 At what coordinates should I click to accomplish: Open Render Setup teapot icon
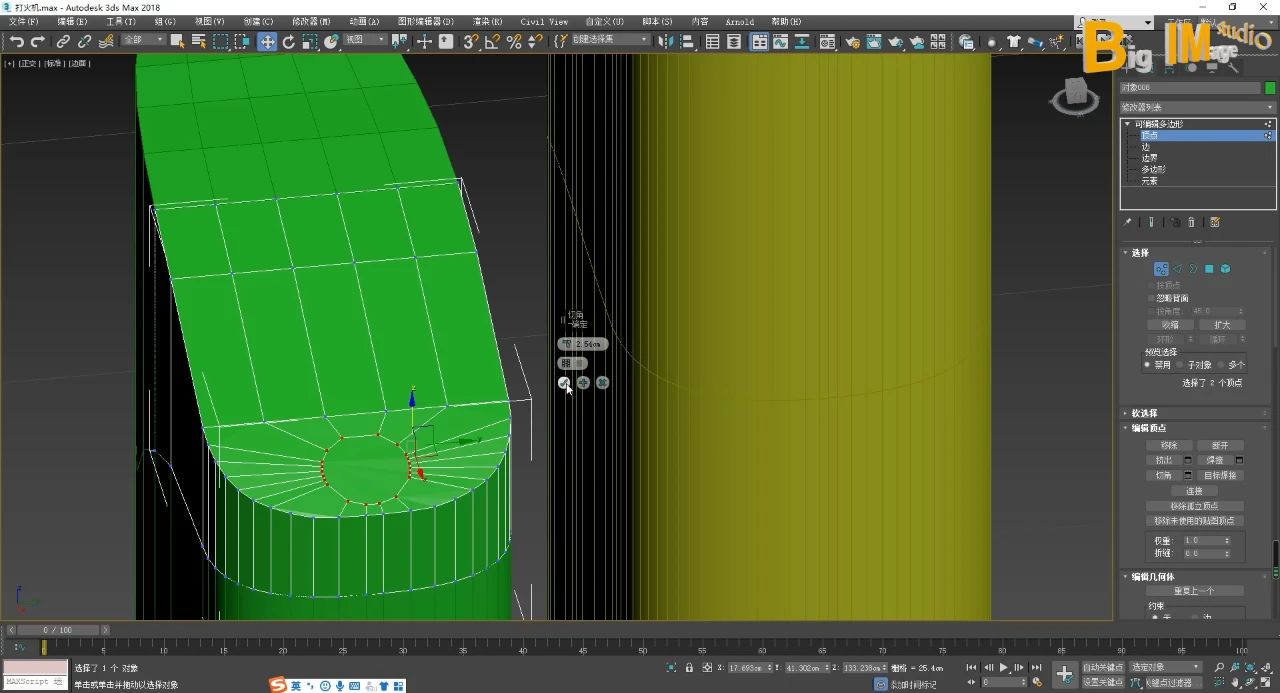pyautogui.click(x=852, y=42)
